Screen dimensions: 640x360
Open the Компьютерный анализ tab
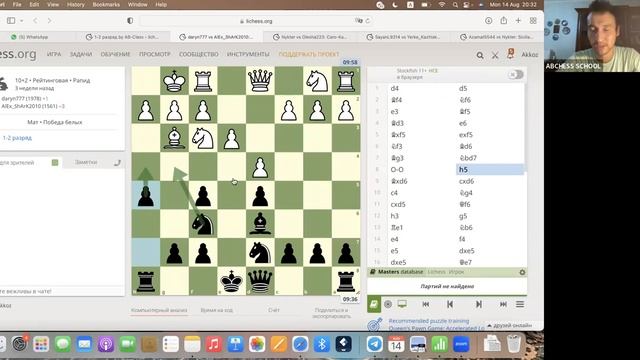click(x=159, y=310)
